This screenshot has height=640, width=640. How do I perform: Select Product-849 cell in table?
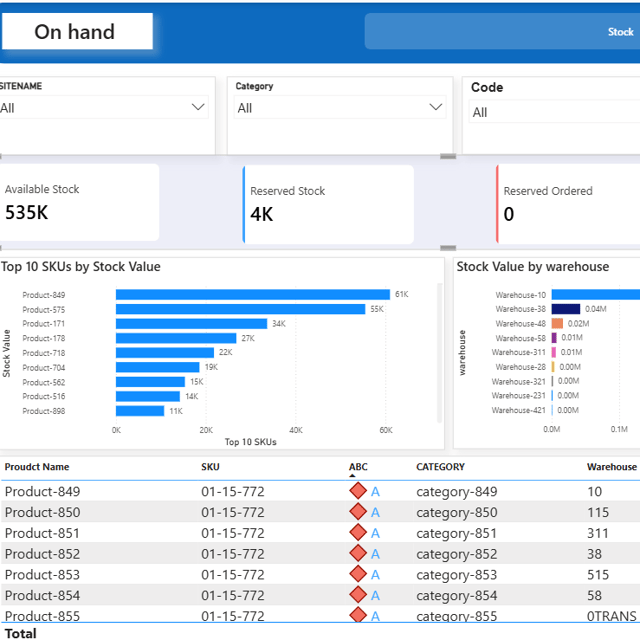(x=42, y=491)
